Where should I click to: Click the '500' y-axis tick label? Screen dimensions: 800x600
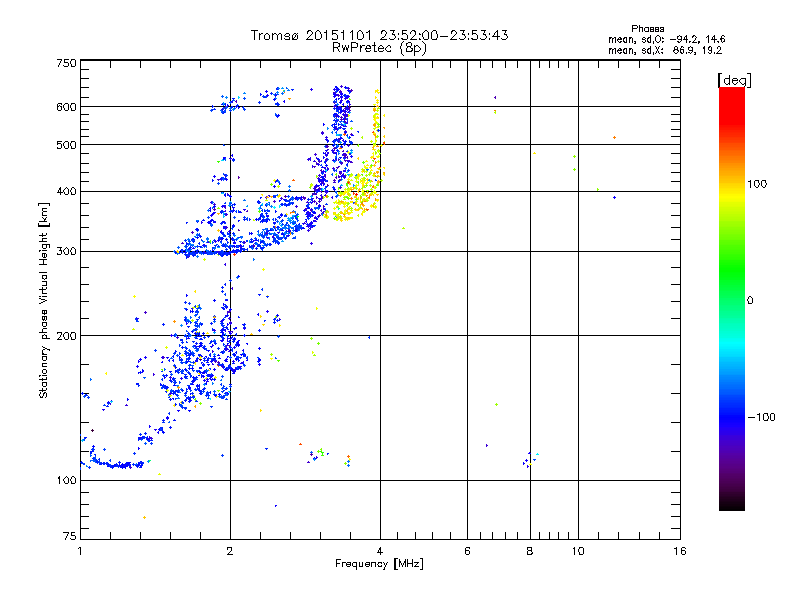pyautogui.click(x=67, y=145)
